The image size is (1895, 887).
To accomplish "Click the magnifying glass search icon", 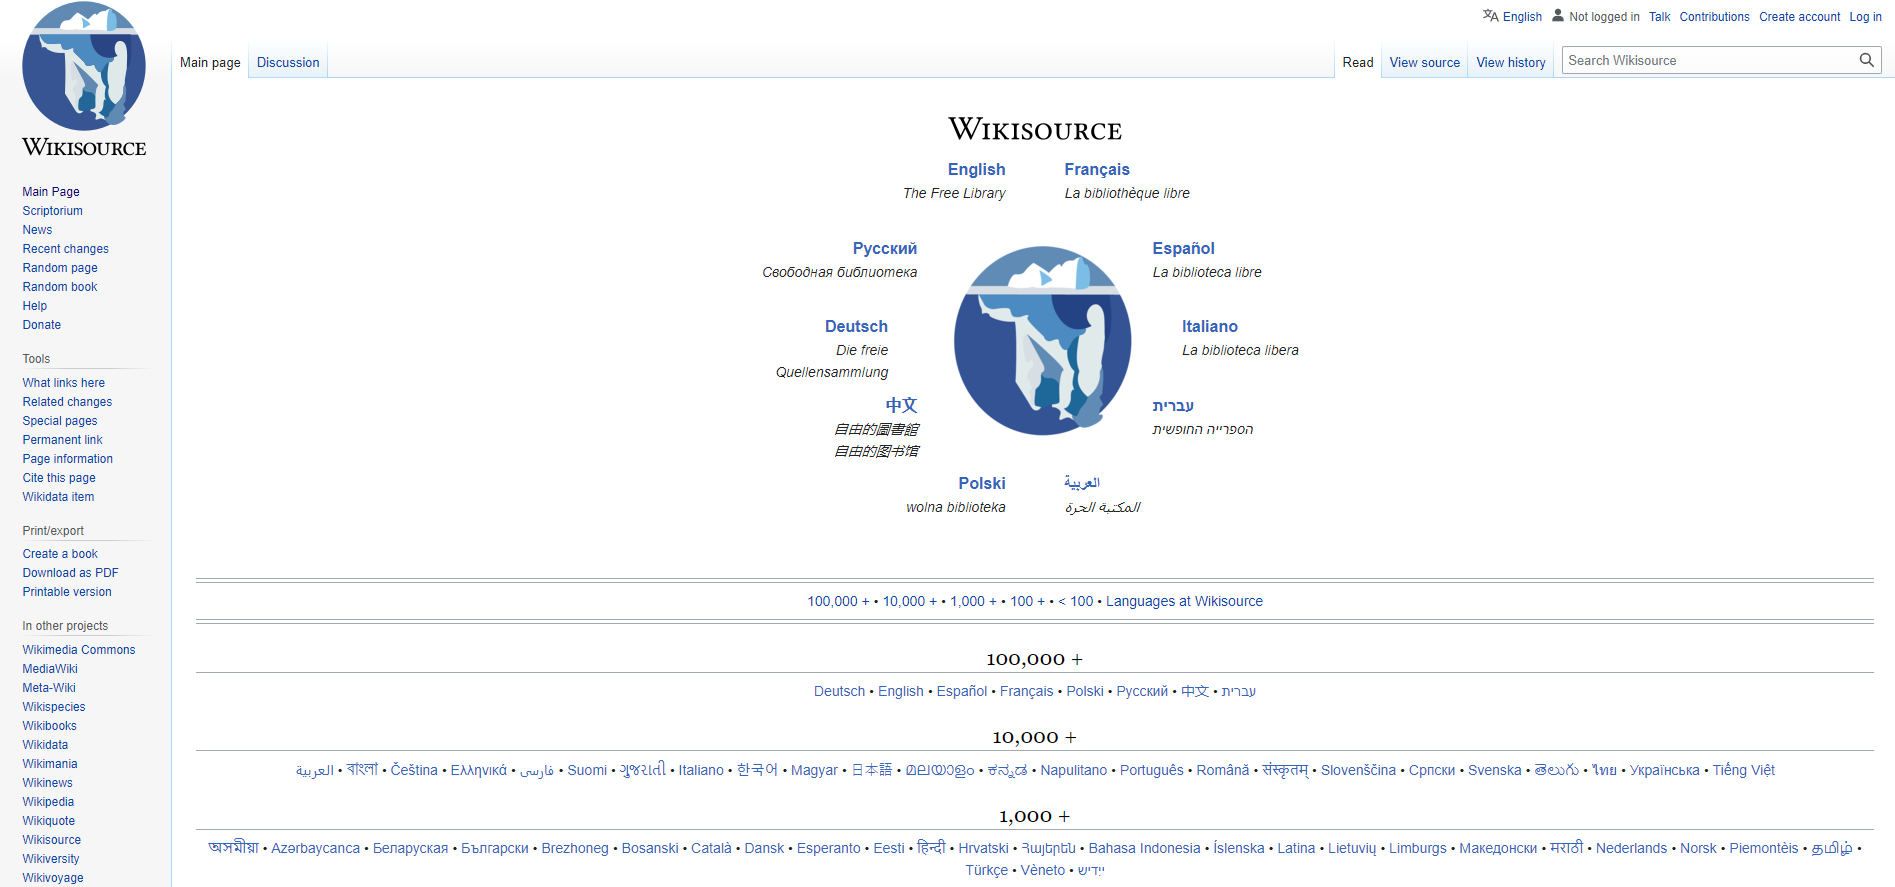I will tap(1866, 60).
